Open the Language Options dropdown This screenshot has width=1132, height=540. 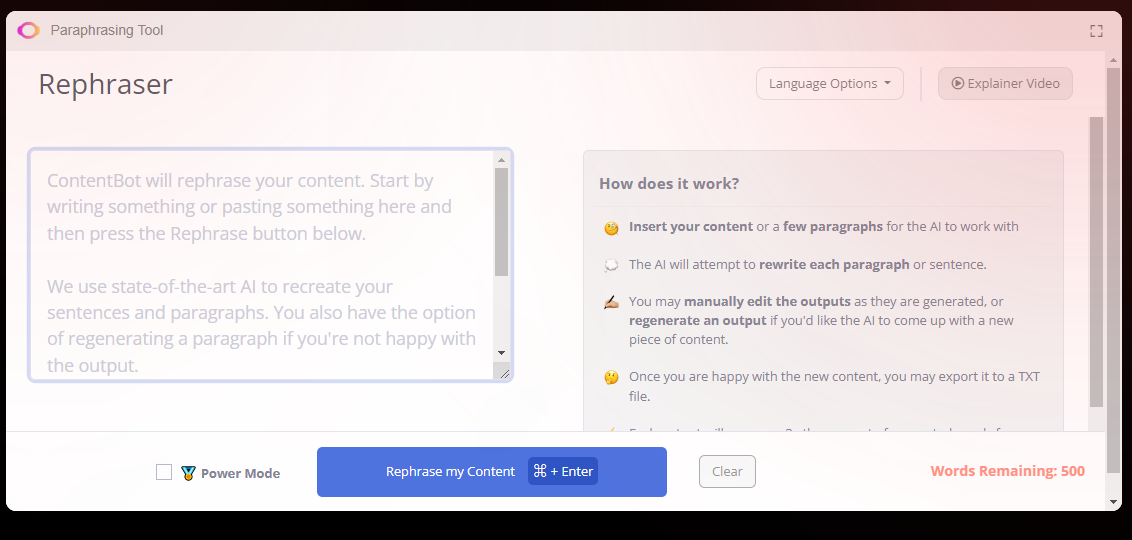[x=830, y=84]
